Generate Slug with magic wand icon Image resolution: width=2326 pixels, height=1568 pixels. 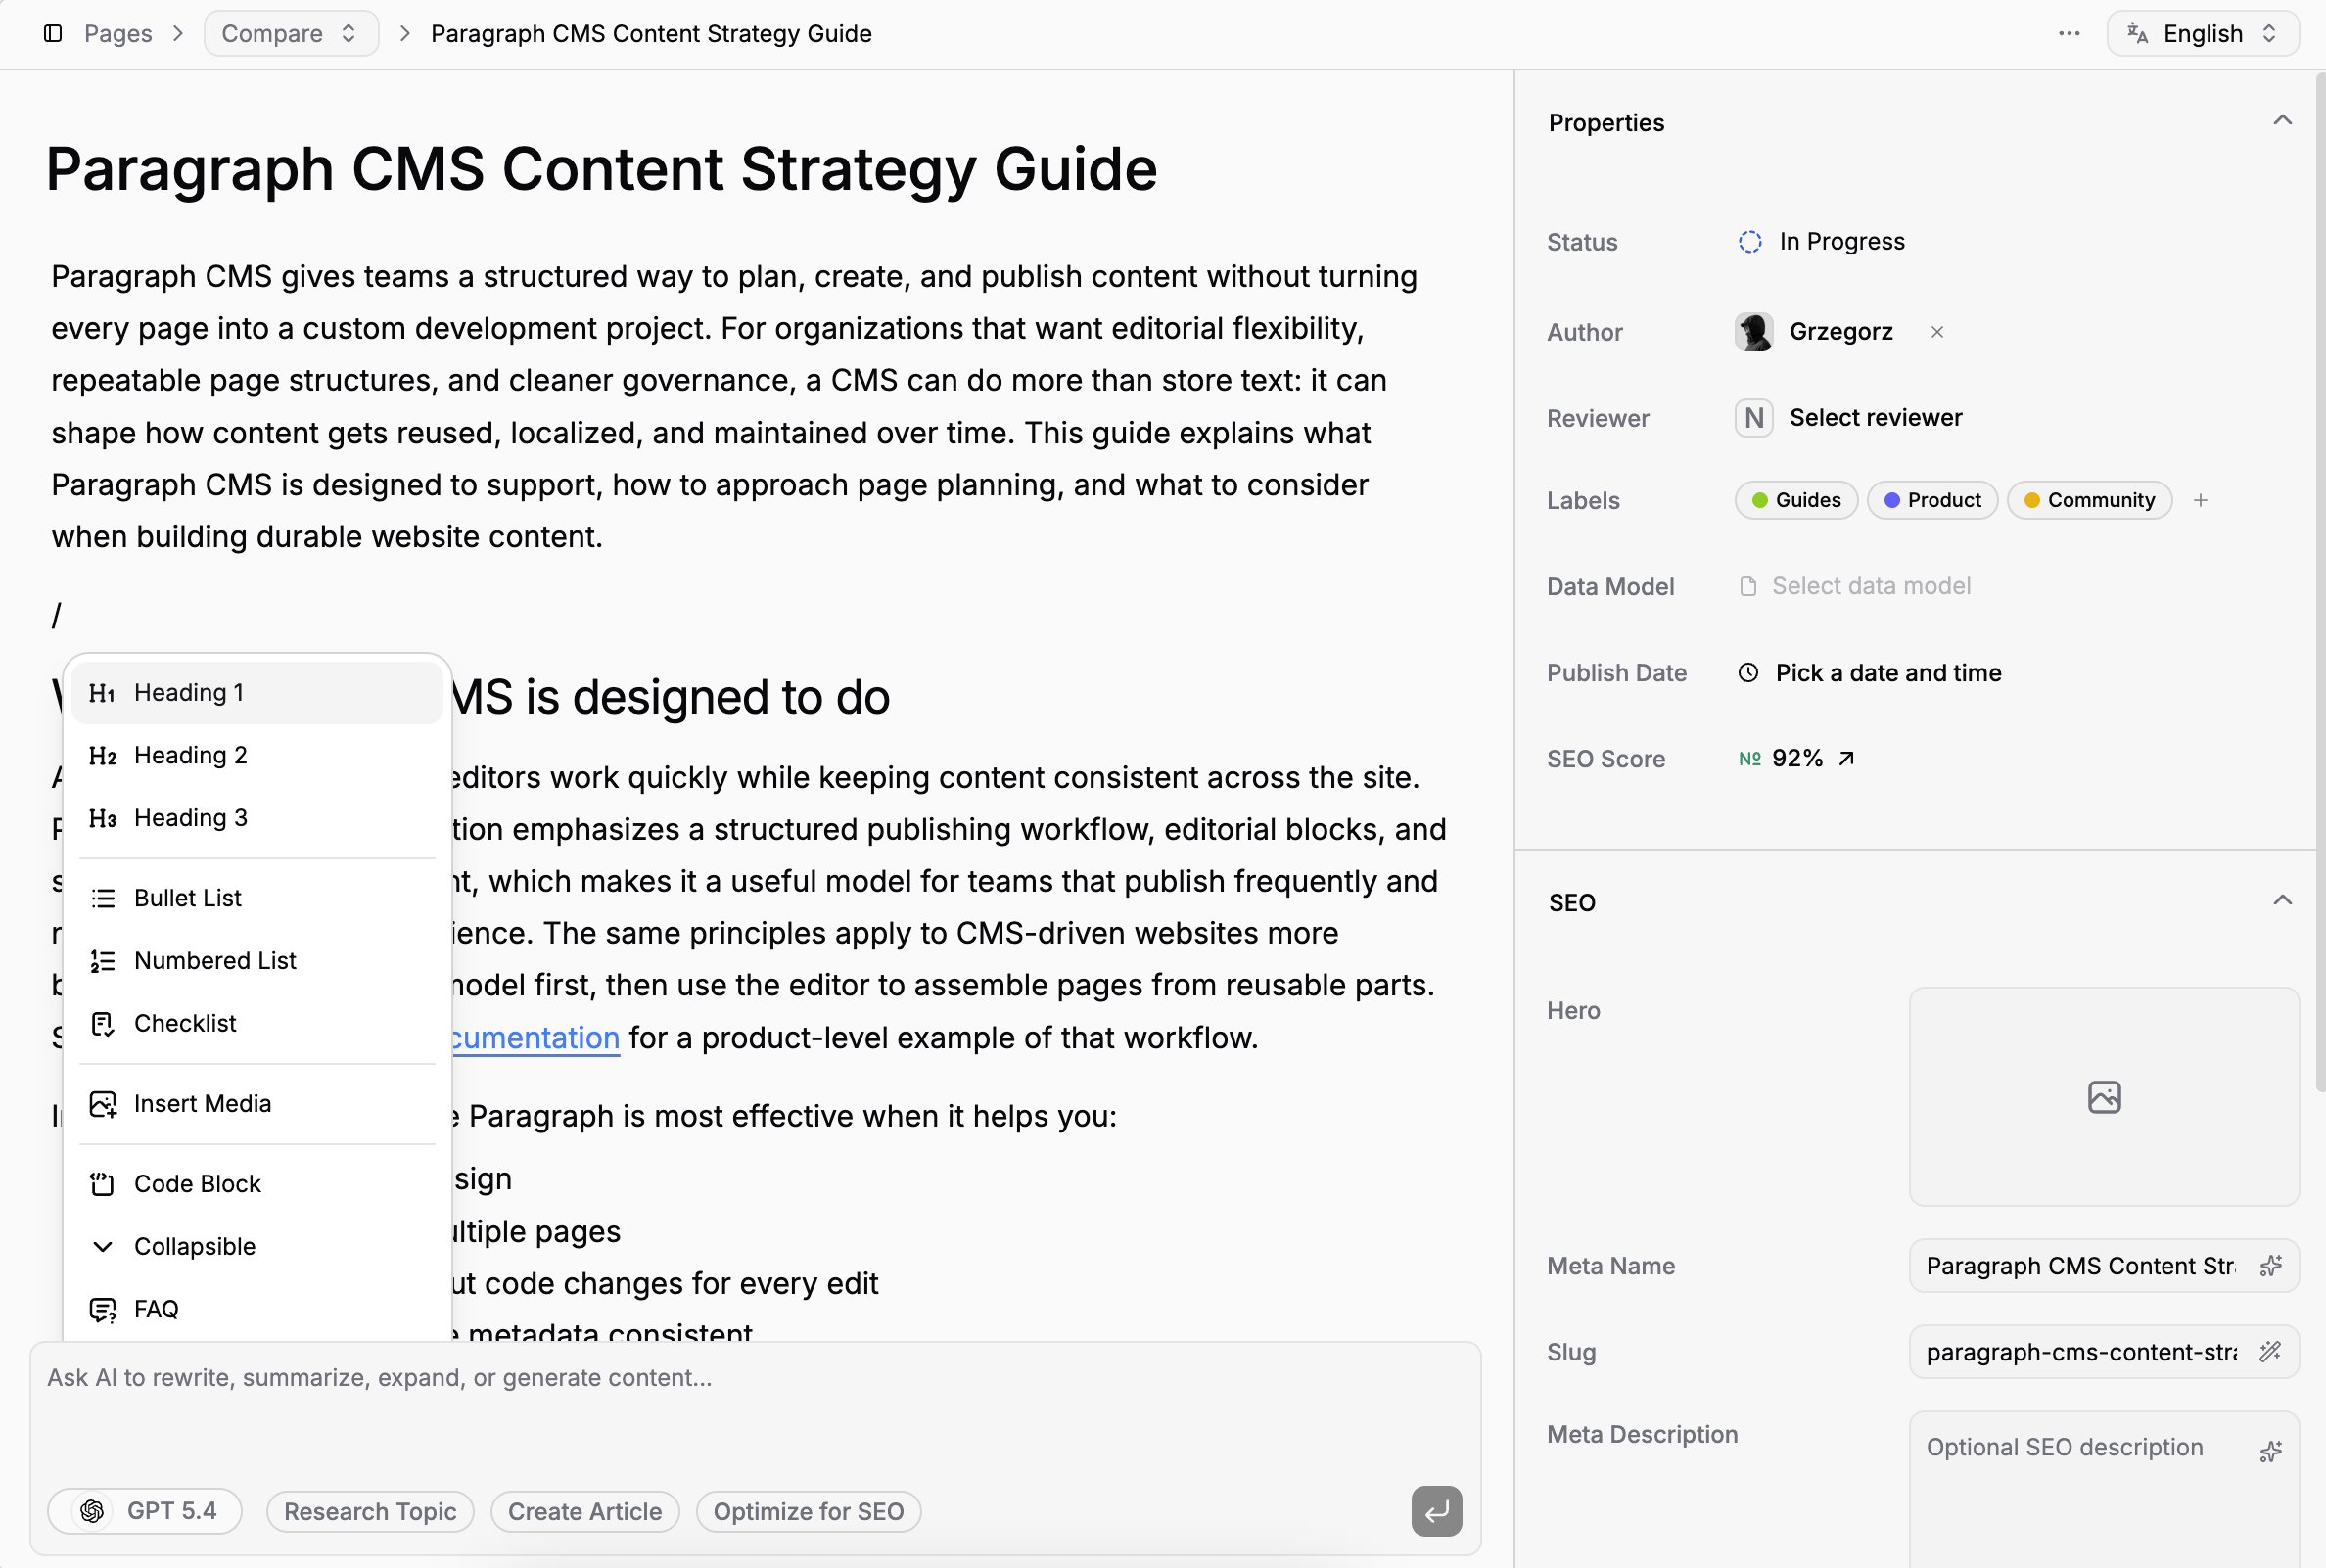pos(2270,1352)
